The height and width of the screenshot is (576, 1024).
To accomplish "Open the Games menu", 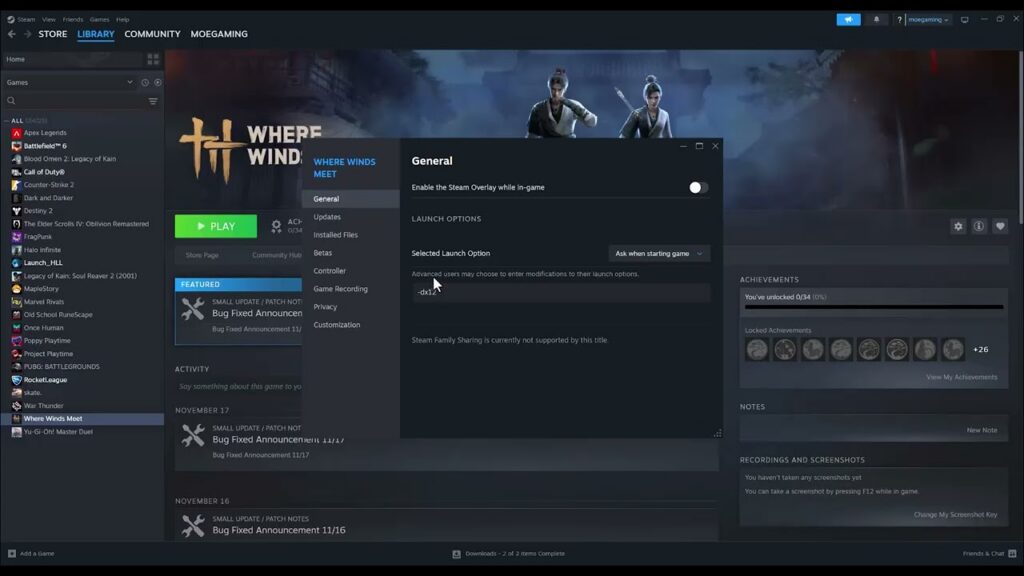I will click(99, 20).
